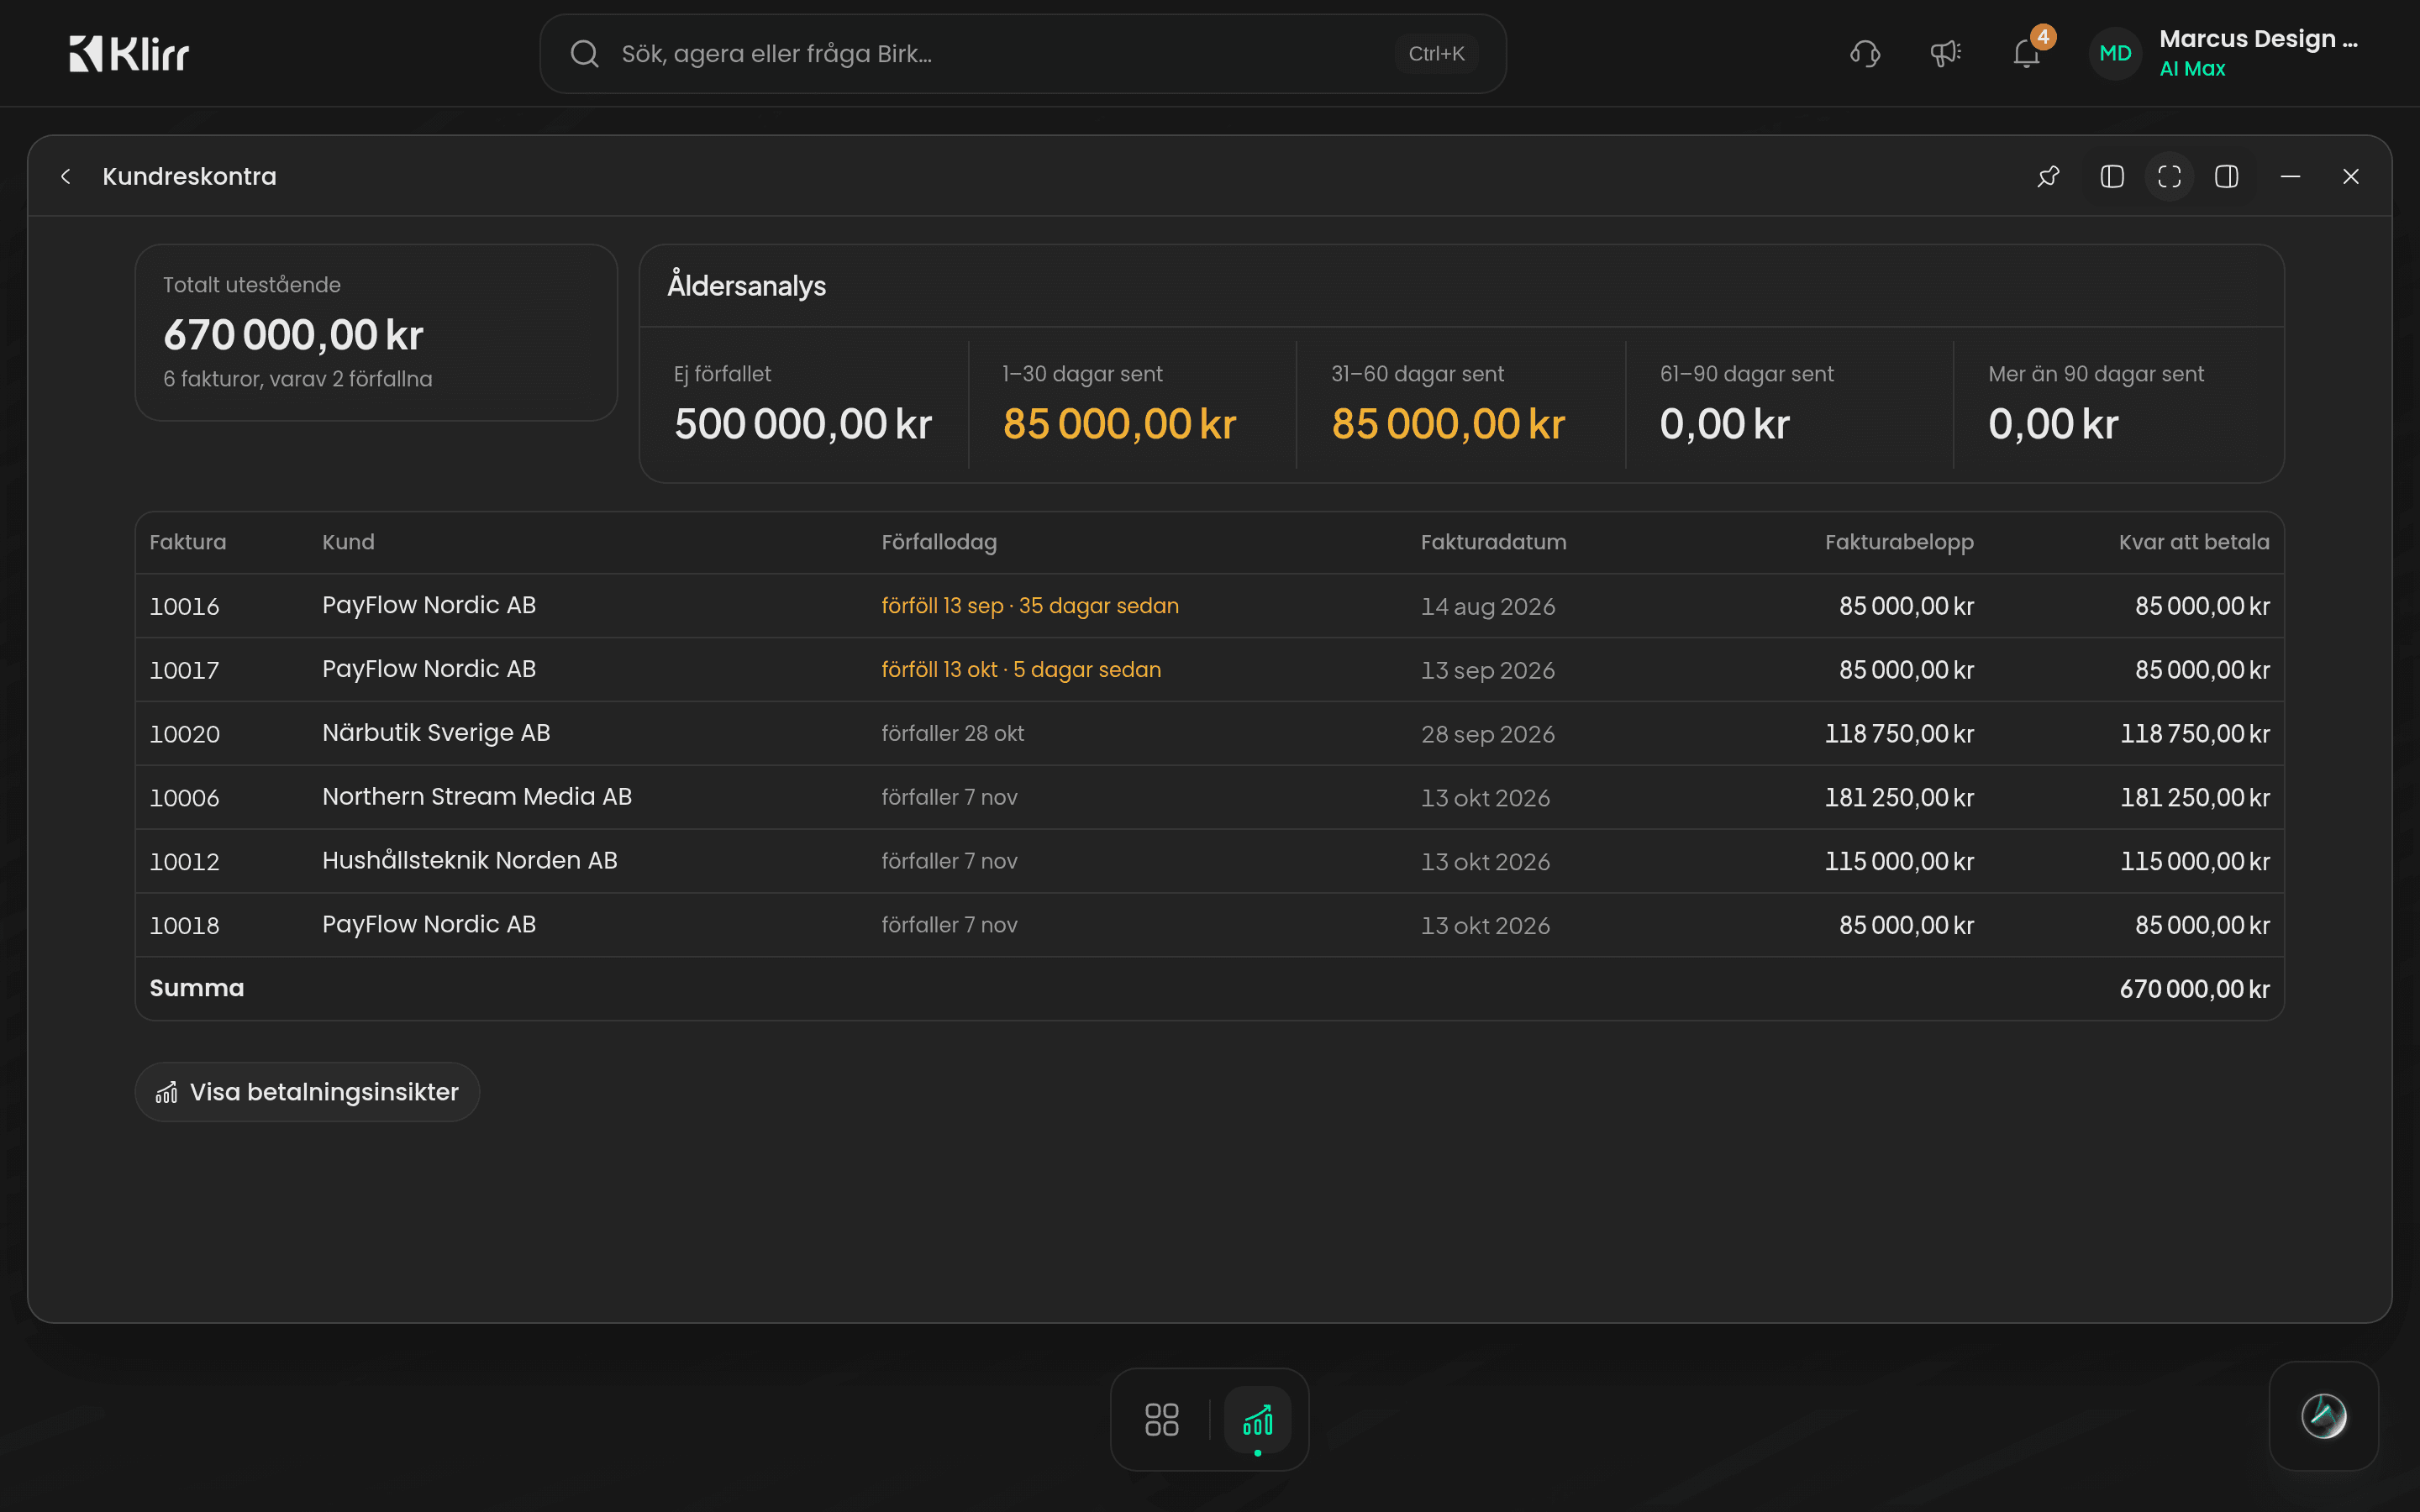Screen dimensions: 2420x1512
Task: Sort by Förfallodag column header
Action: click(939, 542)
